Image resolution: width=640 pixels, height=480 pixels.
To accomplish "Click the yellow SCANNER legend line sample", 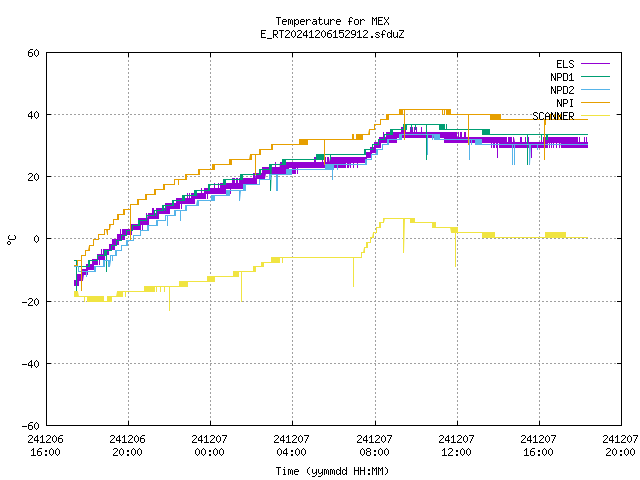I will coord(595,116).
